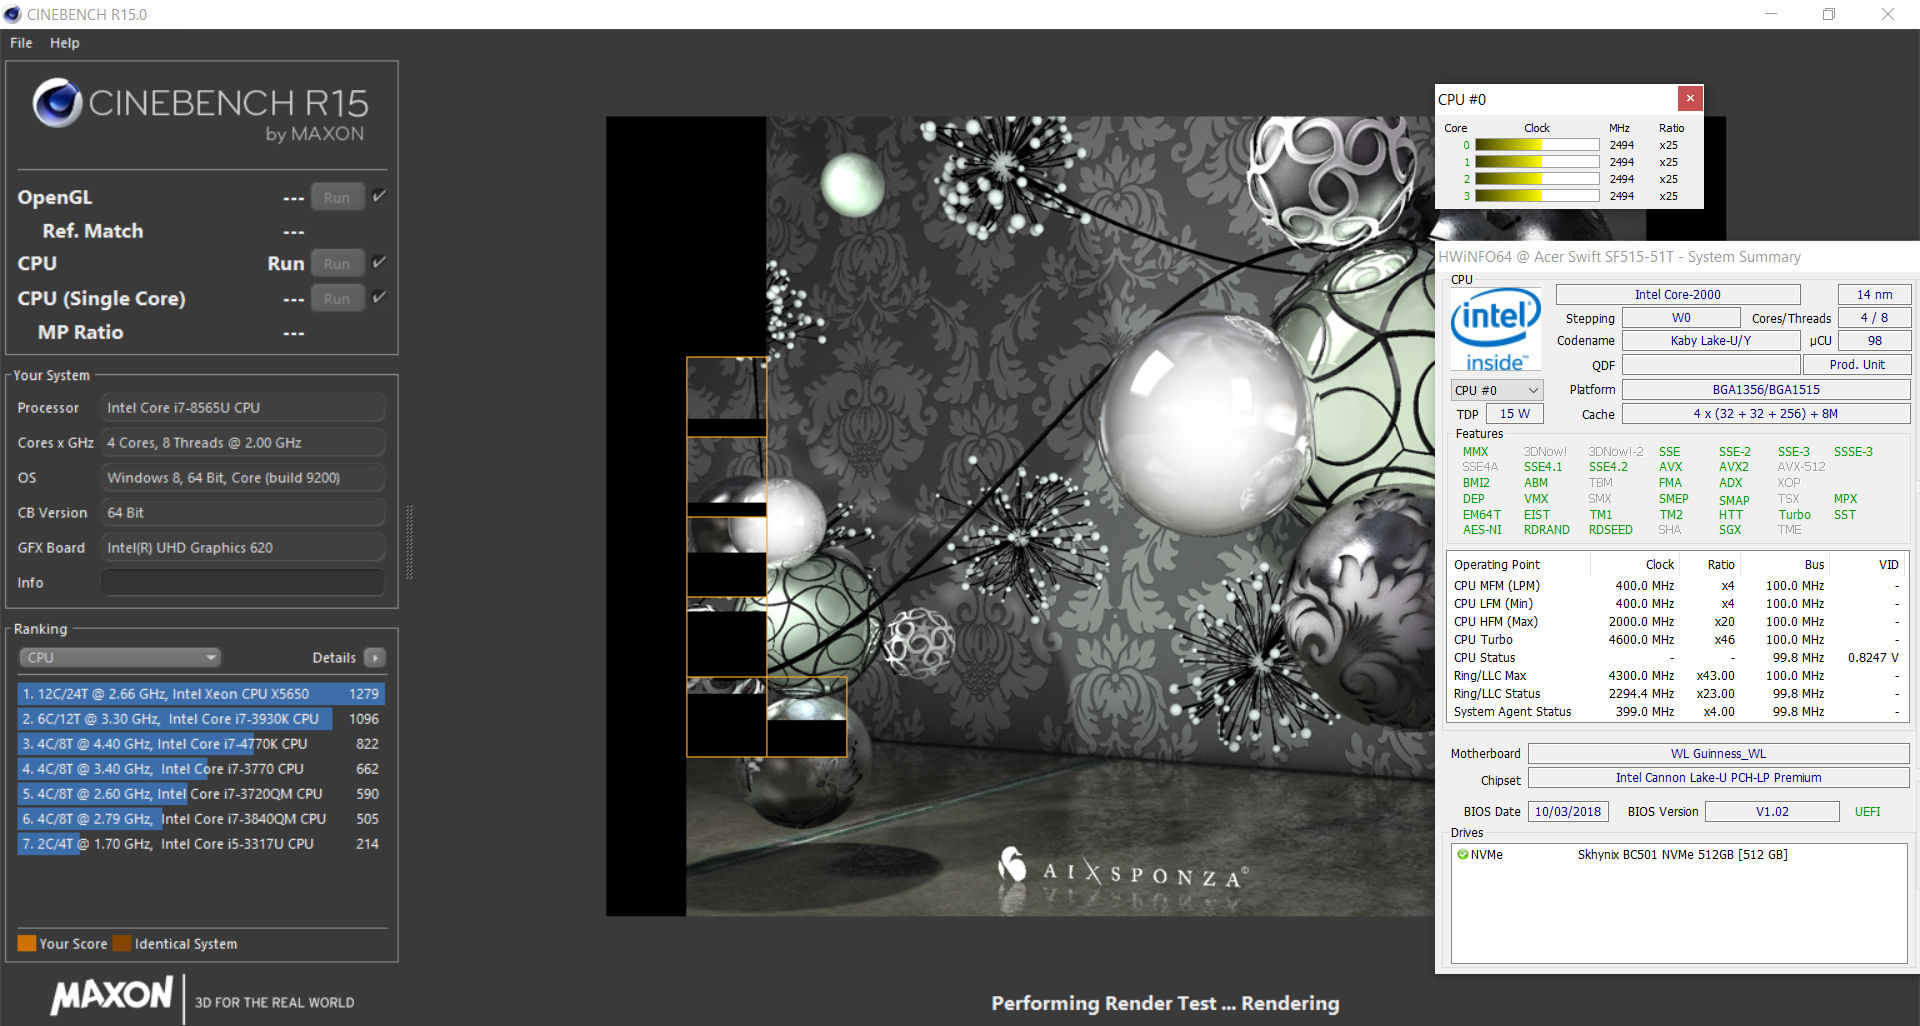This screenshot has height=1026, width=1920.
Task: Toggle the OpenGL test checkbox
Action: pyautogui.click(x=379, y=196)
